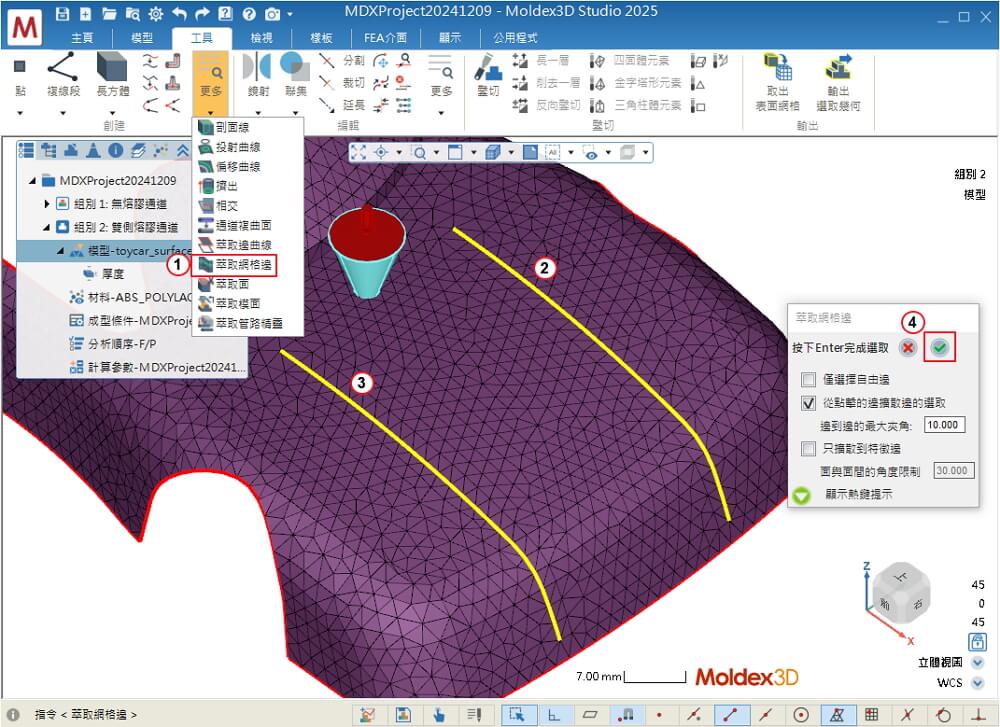Click the fit-to-window icon in the view toolbar
This screenshot has width=1000, height=727.
coord(358,152)
